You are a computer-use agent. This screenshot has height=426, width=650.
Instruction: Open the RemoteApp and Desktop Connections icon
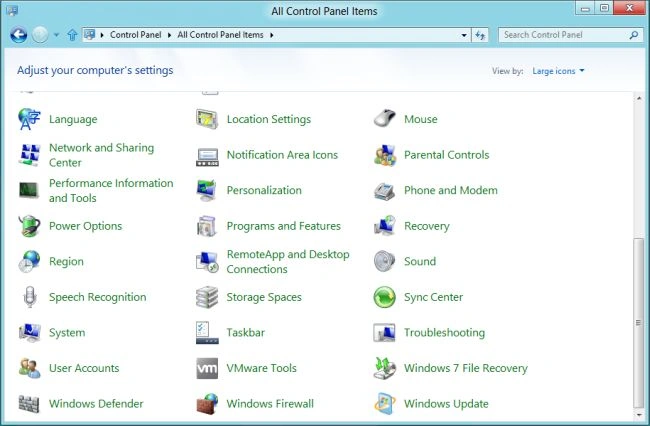(x=207, y=262)
